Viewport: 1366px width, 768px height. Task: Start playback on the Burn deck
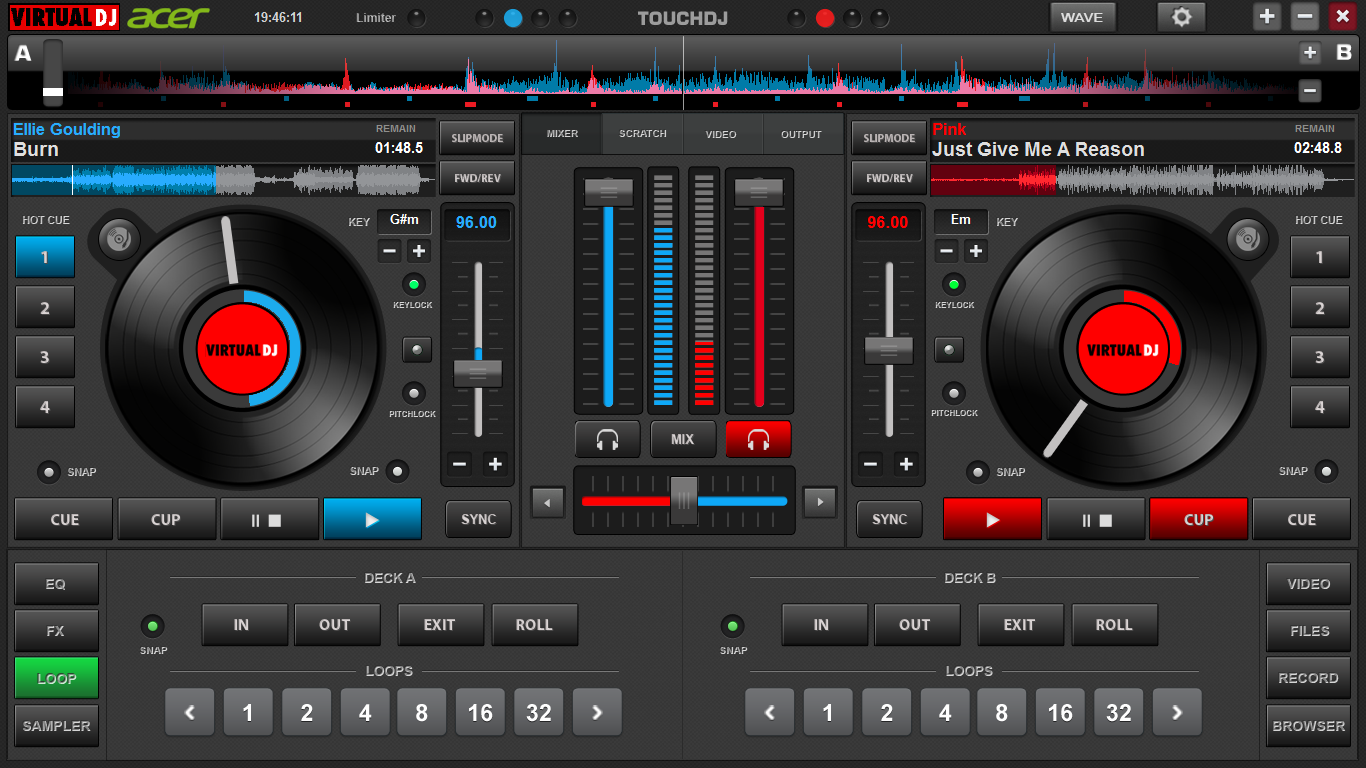pos(372,519)
